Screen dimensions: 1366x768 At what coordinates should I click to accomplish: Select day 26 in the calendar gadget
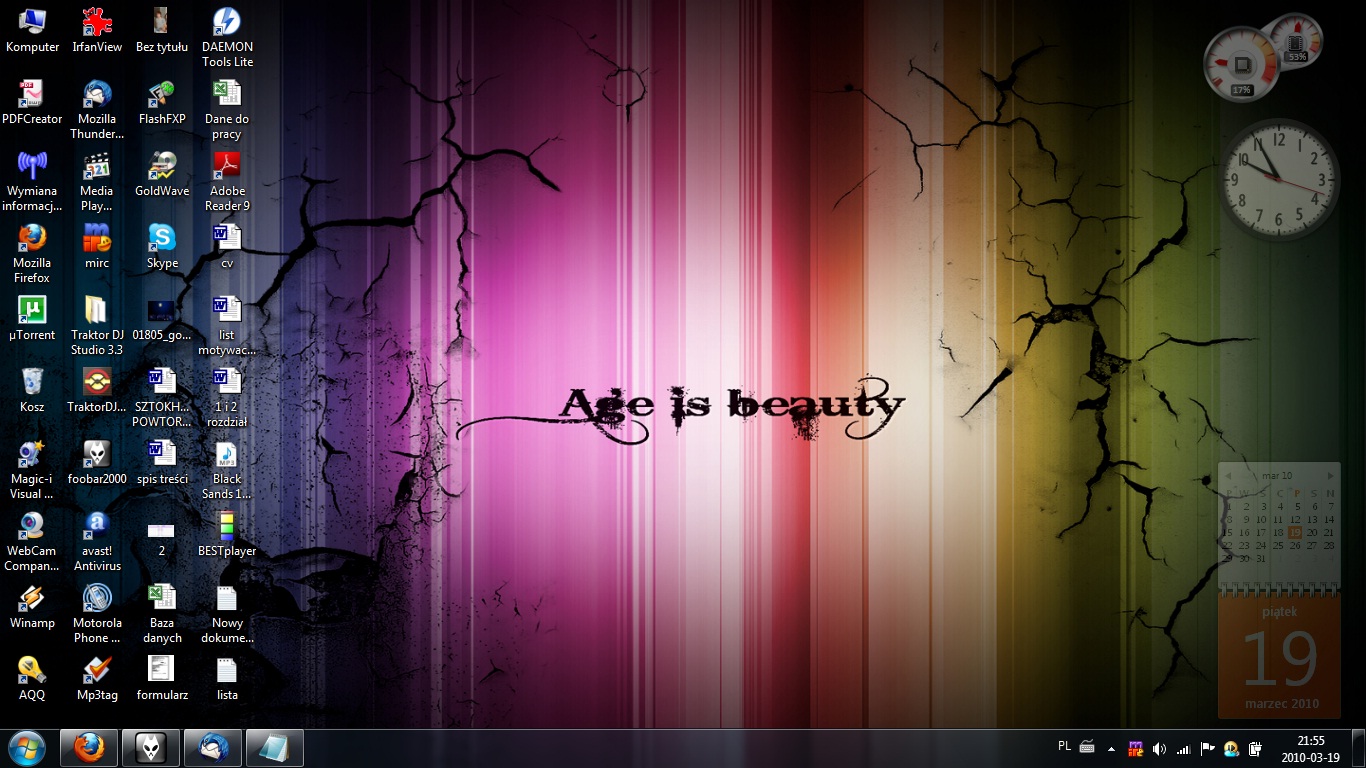point(1295,546)
